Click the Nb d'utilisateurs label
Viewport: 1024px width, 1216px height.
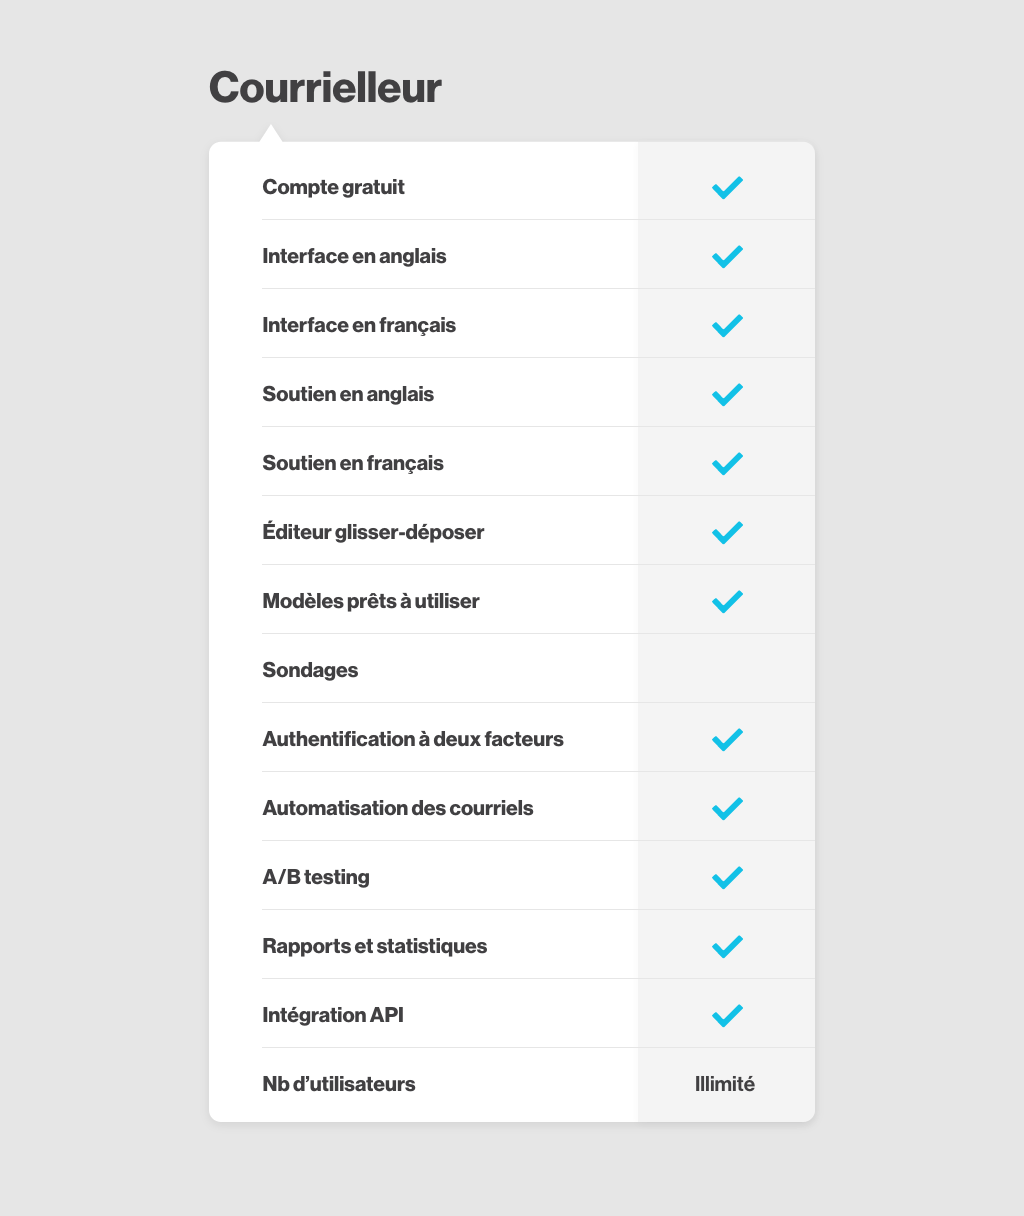point(339,1084)
